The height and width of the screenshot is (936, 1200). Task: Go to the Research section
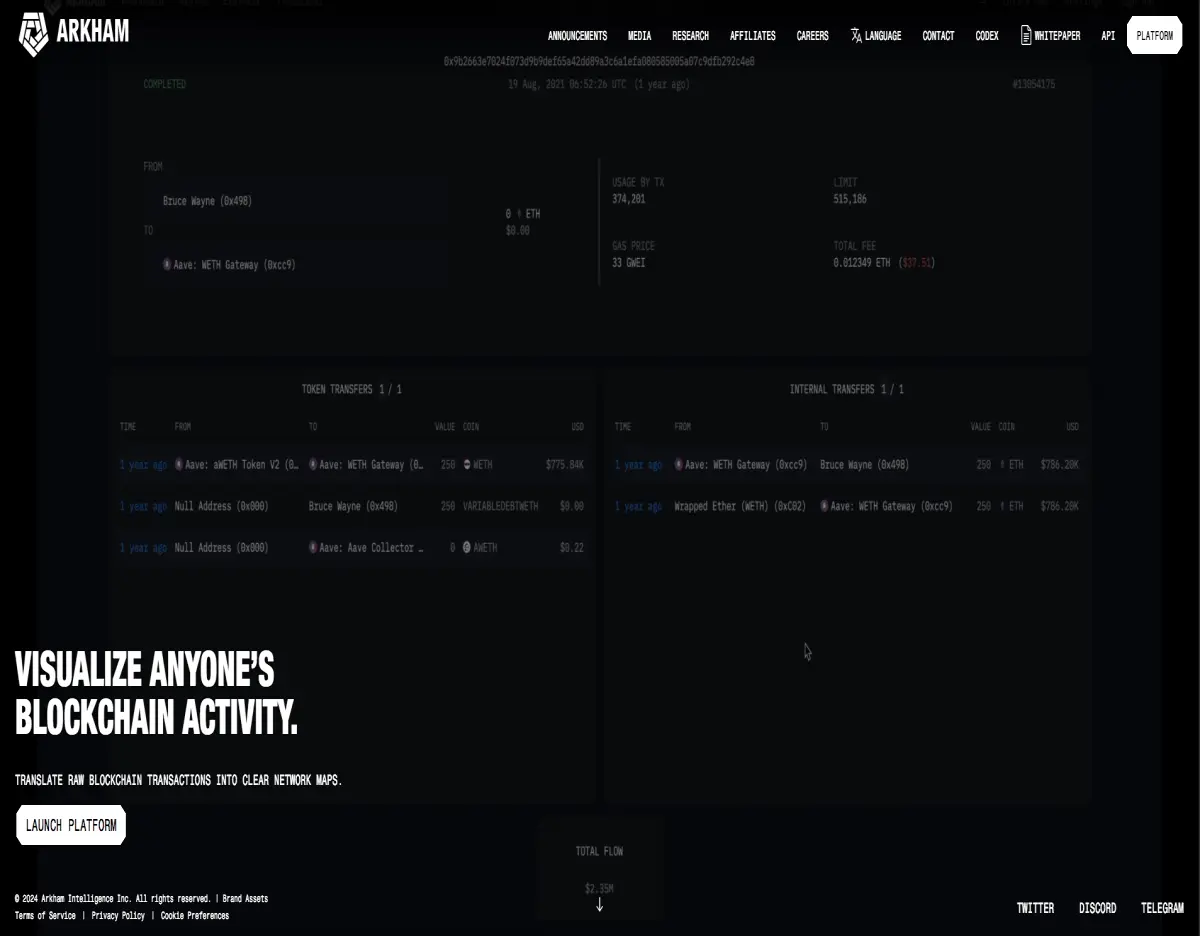690,36
